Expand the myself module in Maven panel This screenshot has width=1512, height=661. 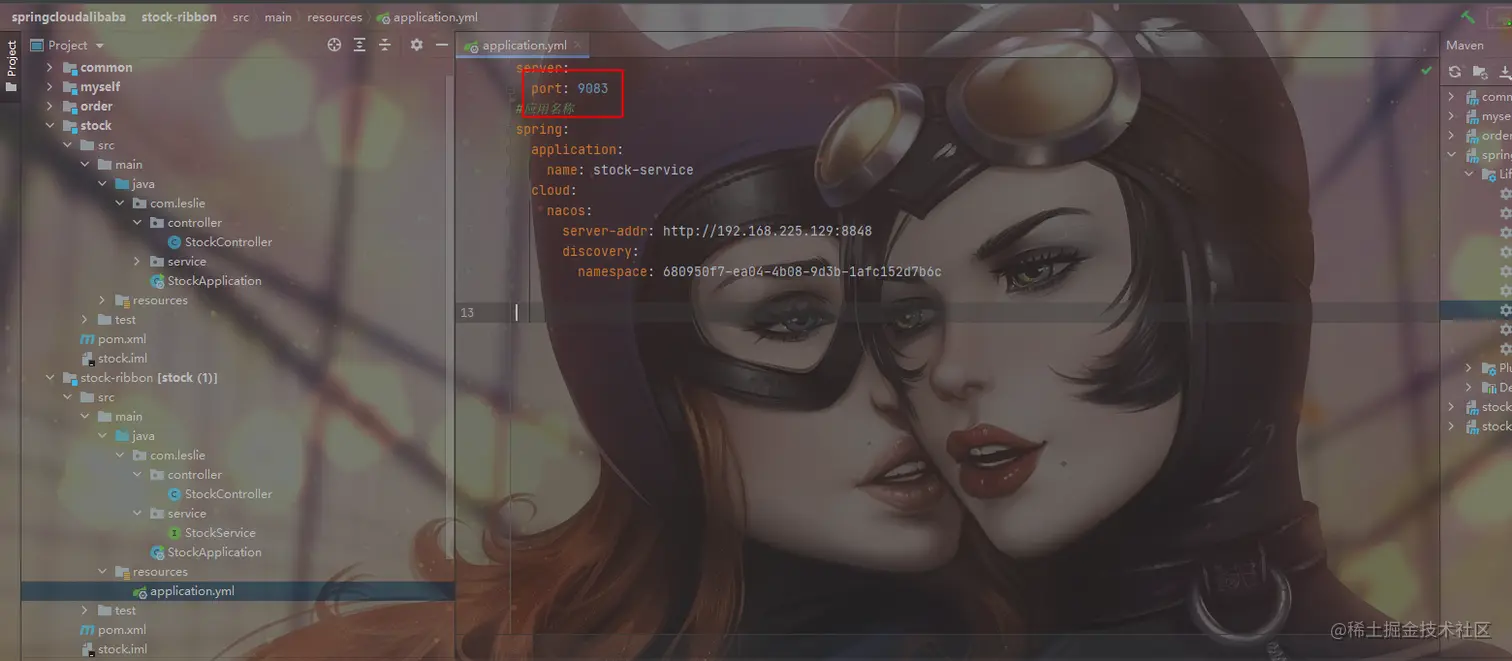pos(1453,116)
